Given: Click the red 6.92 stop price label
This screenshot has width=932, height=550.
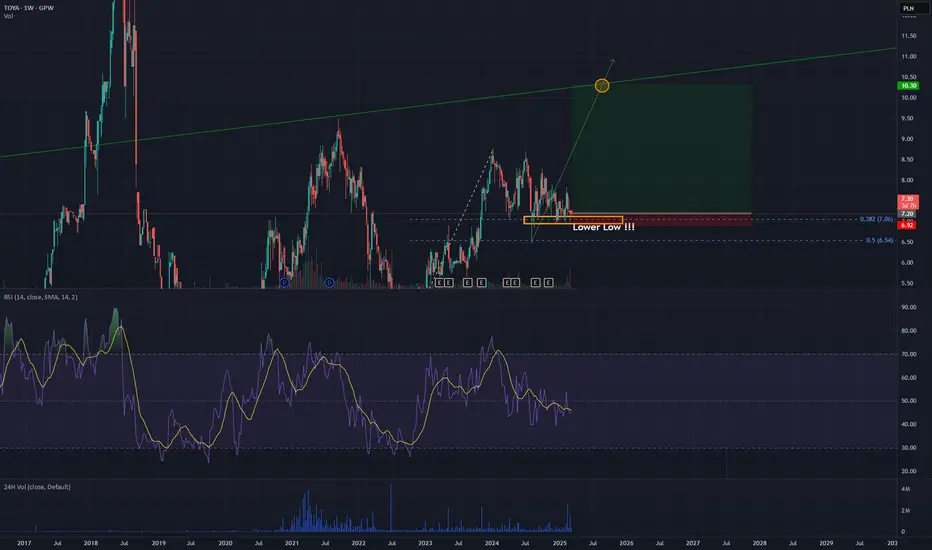Looking at the screenshot, I should pos(907,225).
